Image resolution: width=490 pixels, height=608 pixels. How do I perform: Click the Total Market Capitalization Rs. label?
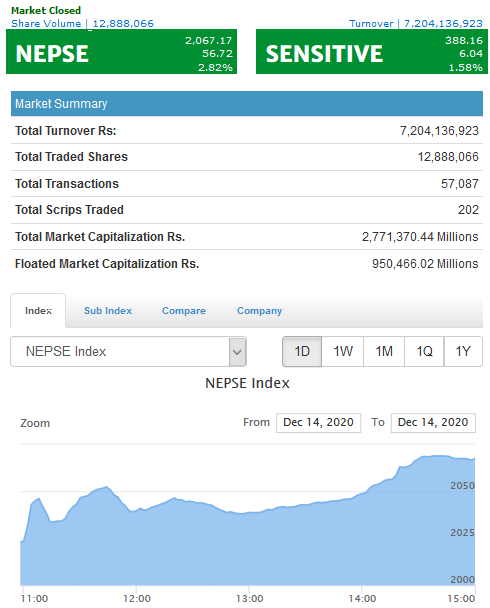100,237
